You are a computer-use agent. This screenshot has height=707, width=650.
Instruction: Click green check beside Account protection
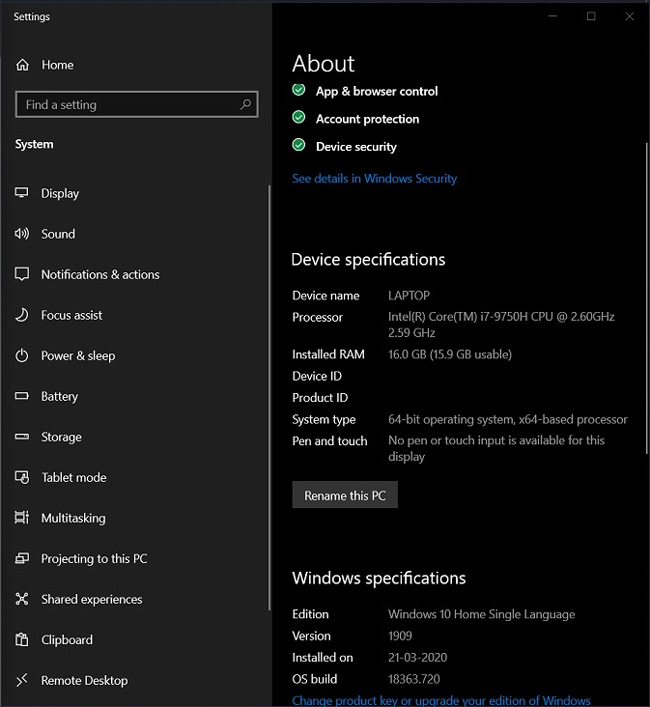tap(298, 118)
